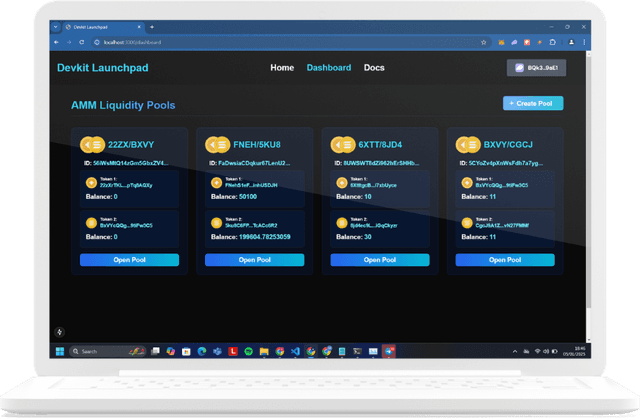View site information icon
Image resolution: width=640 pixels, height=418 pixels.
97,42
